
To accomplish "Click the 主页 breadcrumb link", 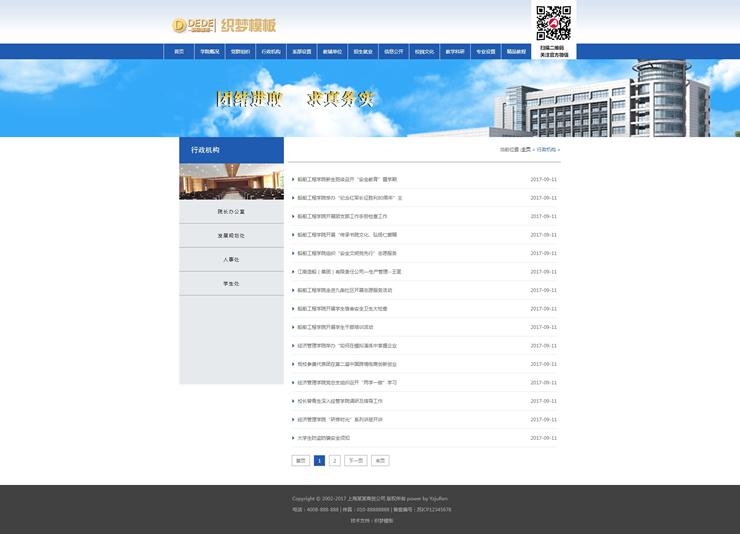I will tap(526, 150).
